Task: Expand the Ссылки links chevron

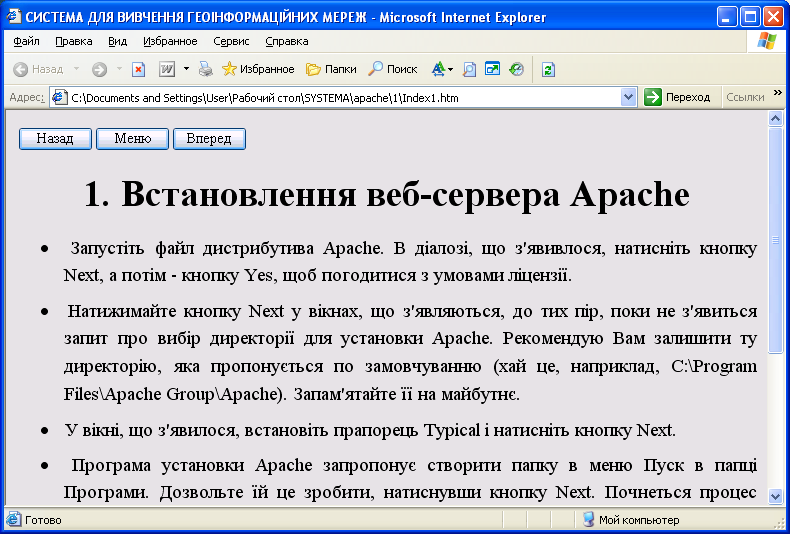Action: pyautogui.click(x=778, y=92)
